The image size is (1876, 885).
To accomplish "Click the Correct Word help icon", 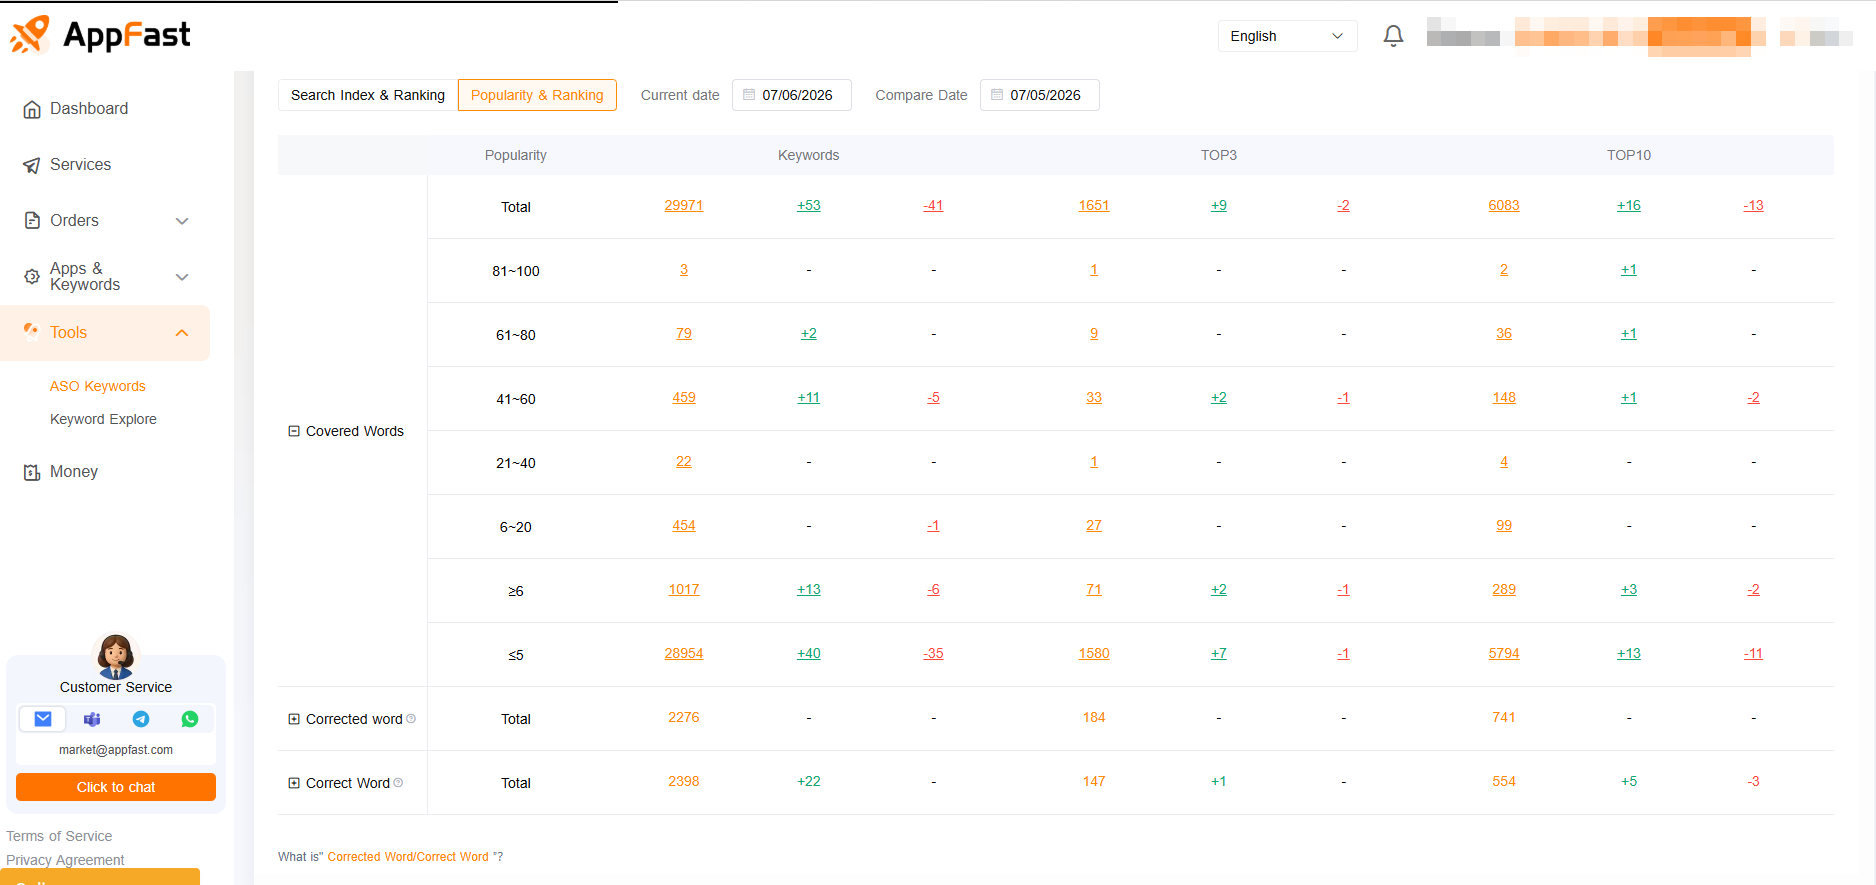I will point(398,783).
